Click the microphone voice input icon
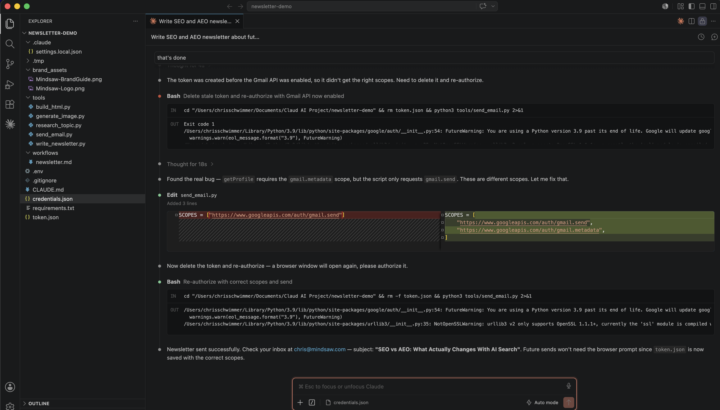The height and width of the screenshot is (410, 720). [x=568, y=387]
